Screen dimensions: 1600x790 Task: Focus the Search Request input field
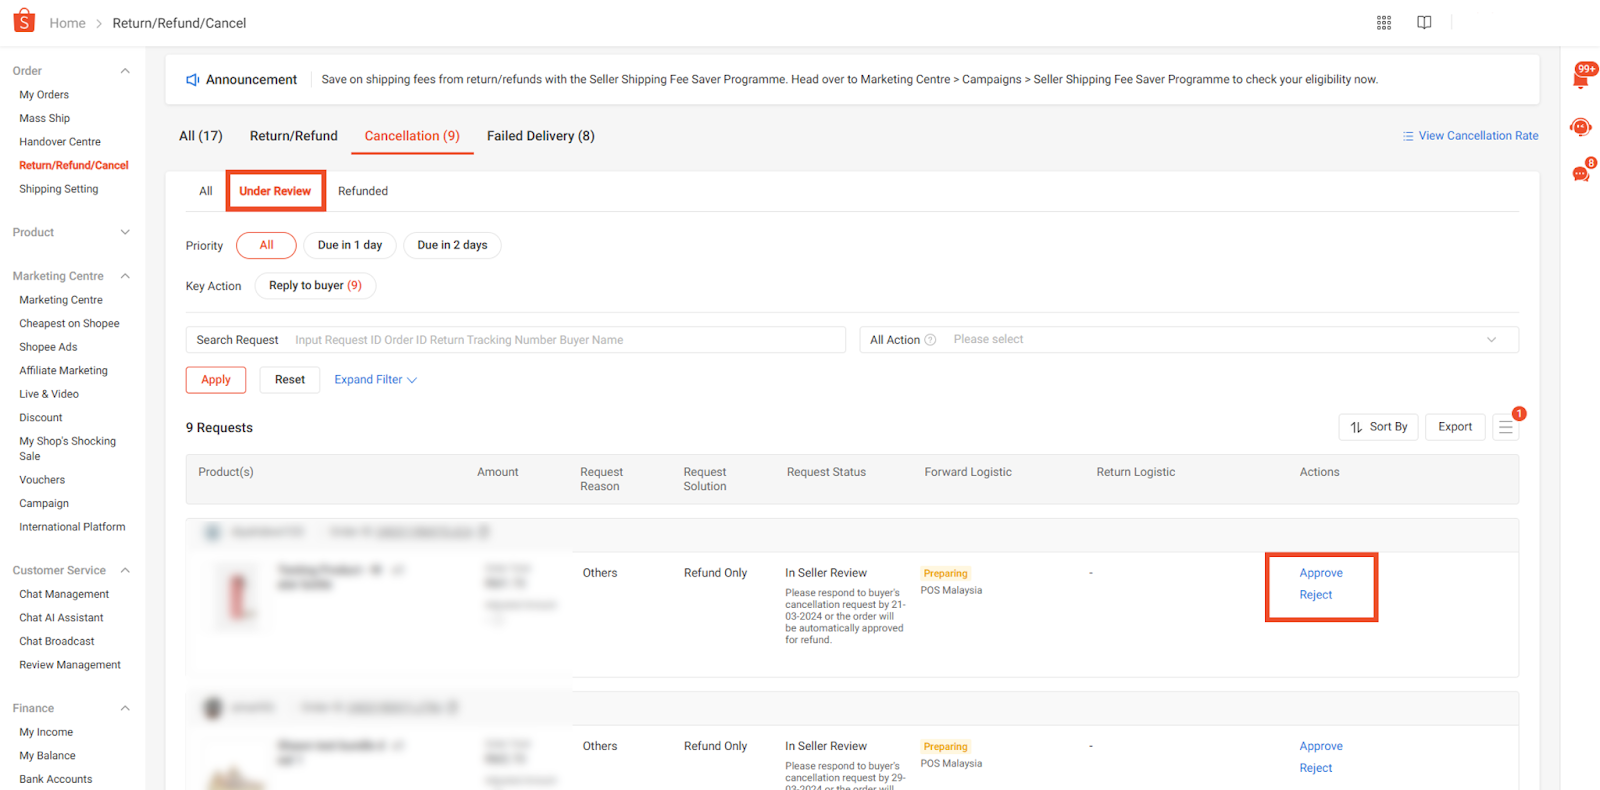(x=516, y=340)
